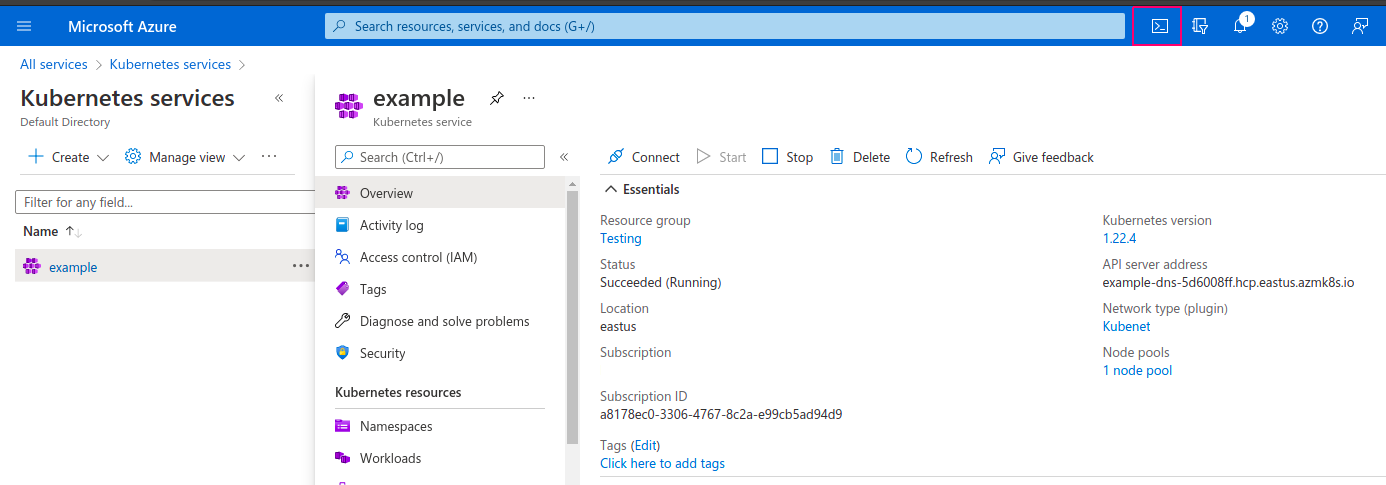1386x485 pixels.
Task: Collapse the Kubernetes services list pane
Action: point(279,98)
